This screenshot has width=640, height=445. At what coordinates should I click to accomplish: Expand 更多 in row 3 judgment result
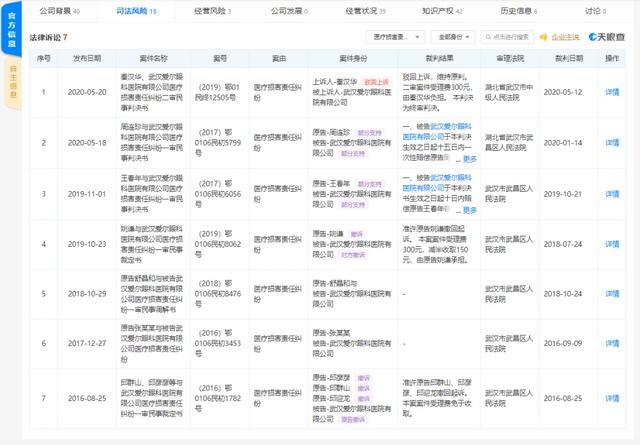pyautogui.click(x=469, y=210)
